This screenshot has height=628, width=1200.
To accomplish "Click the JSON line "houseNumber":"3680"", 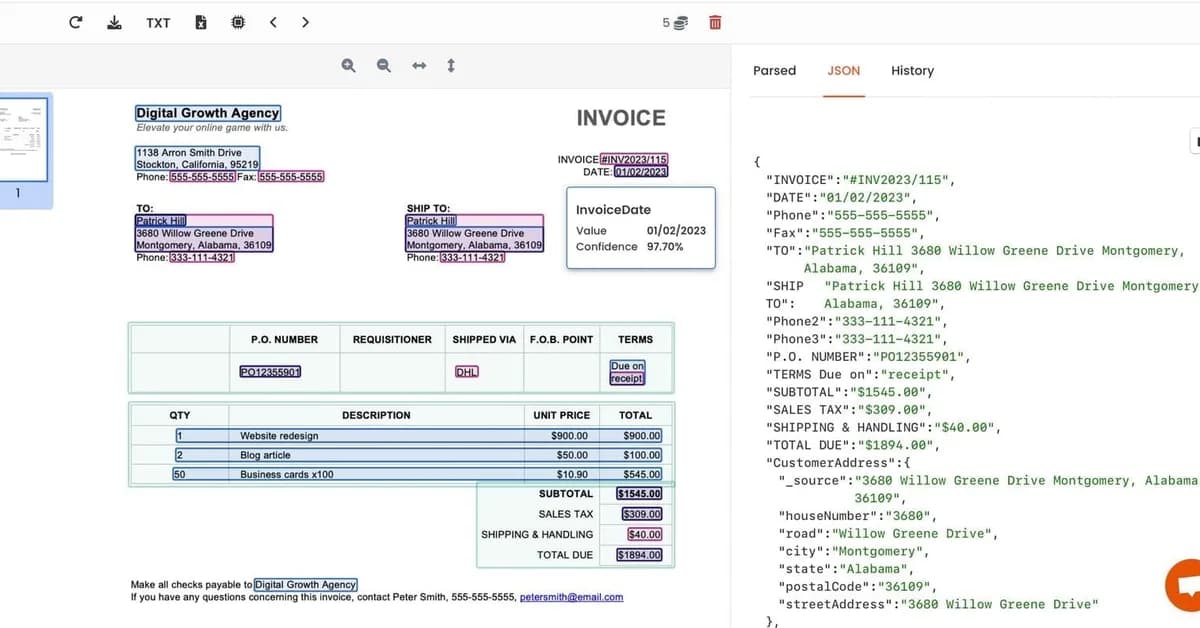I will point(858,516).
